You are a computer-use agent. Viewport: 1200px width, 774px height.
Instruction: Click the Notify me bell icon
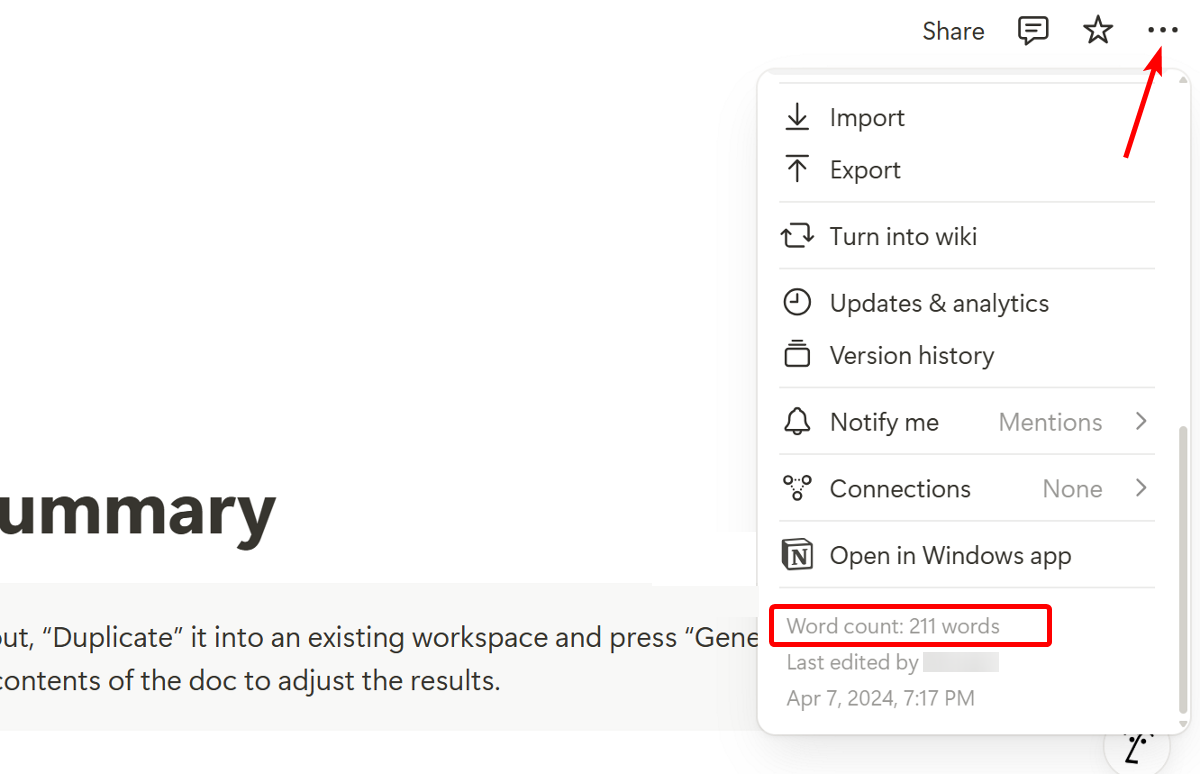click(x=797, y=421)
